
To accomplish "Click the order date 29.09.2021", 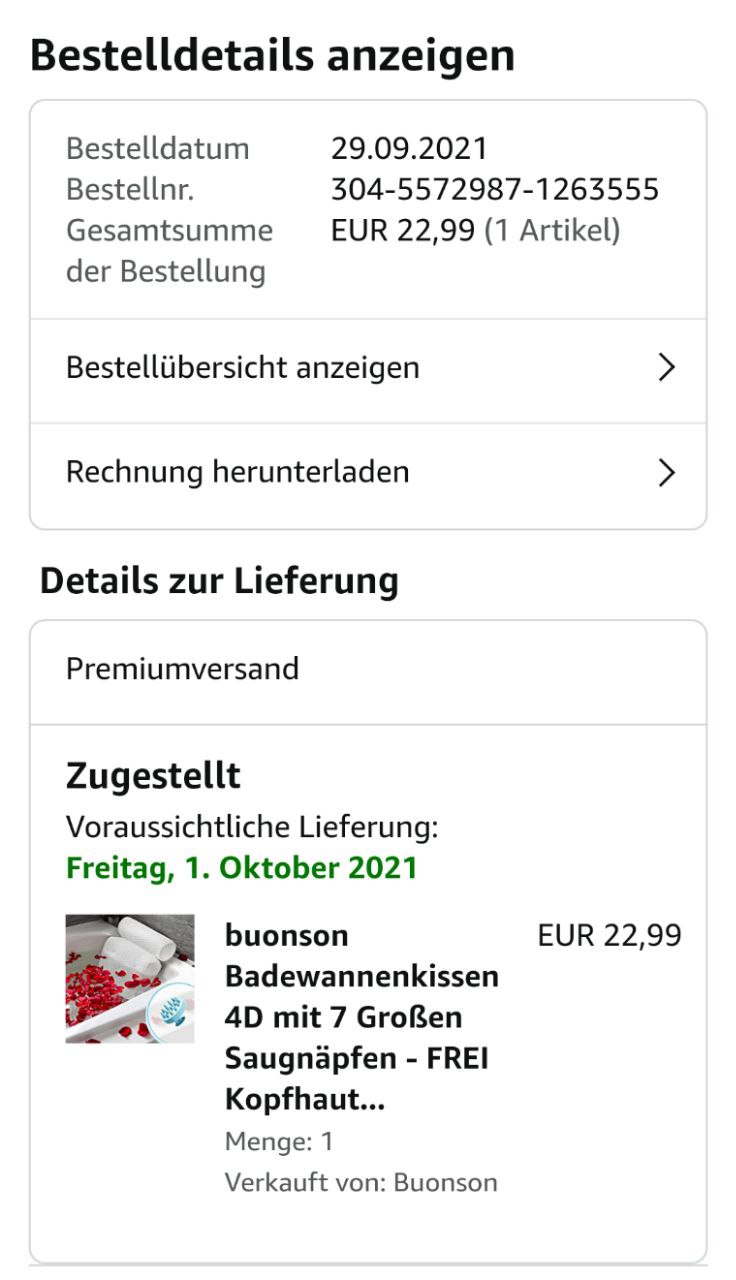I will [x=409, y=149].
